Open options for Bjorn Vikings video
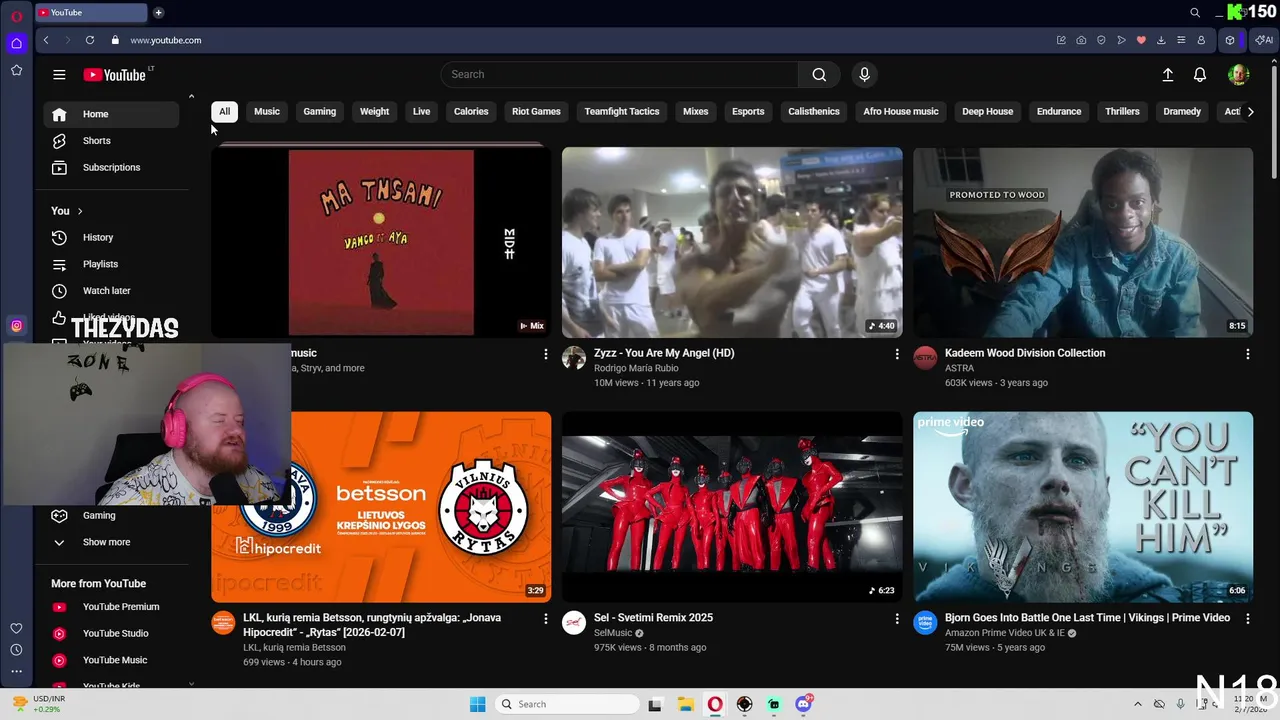This screenshot has width=1280, height=720. click(1247, 619)
